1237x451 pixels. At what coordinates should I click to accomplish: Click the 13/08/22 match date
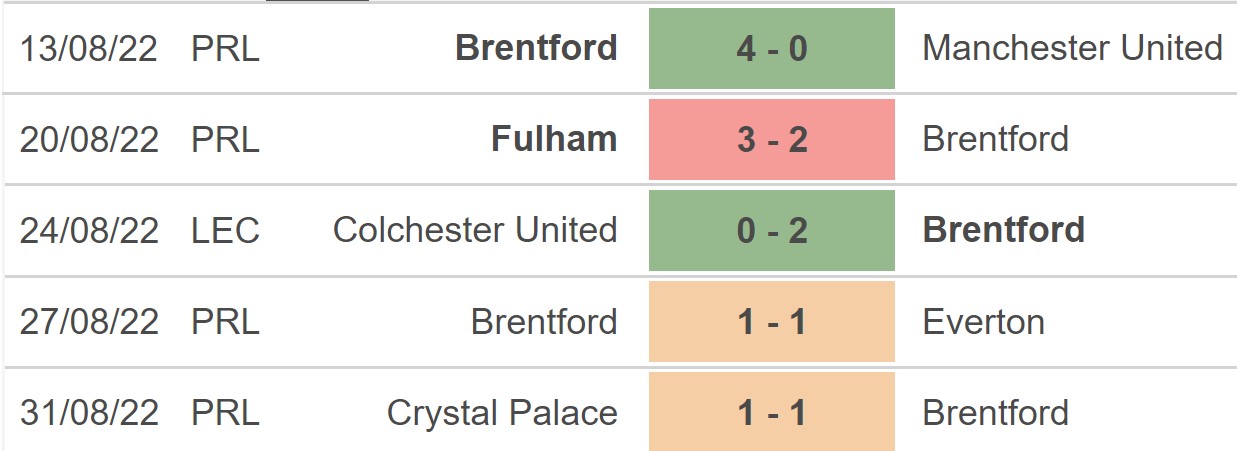(89, 48)
